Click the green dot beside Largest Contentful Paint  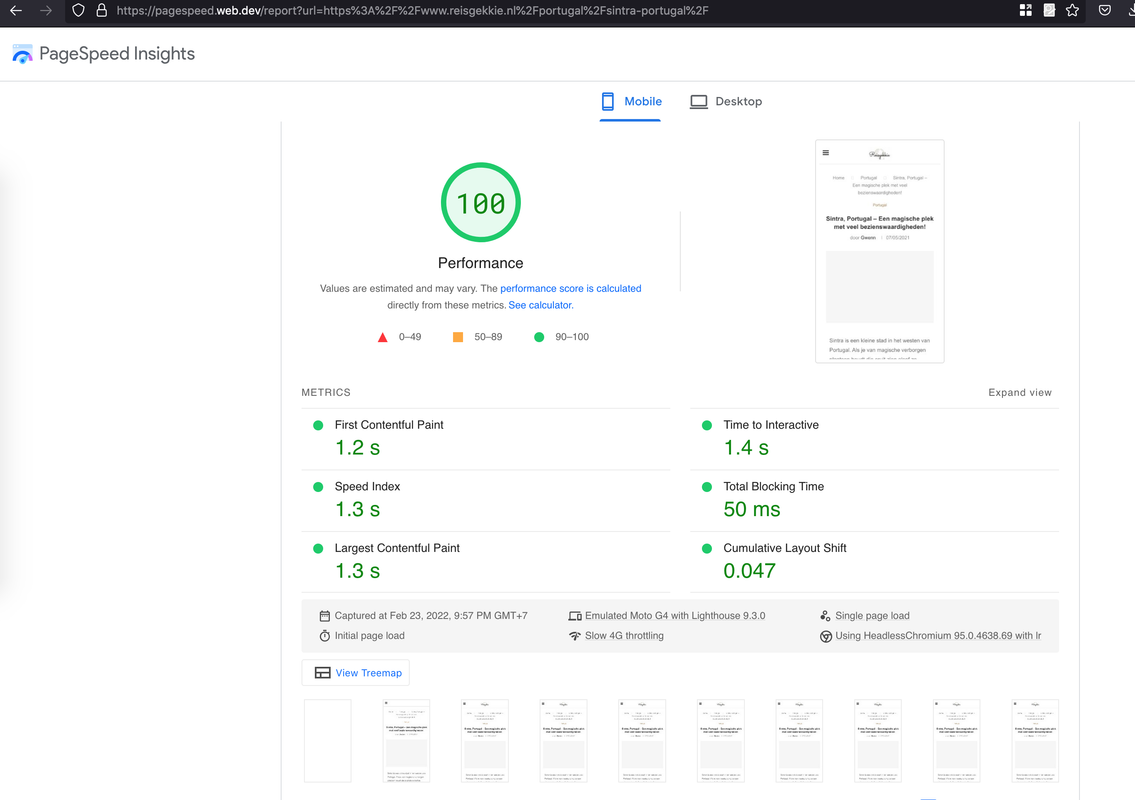click(318, 549)
